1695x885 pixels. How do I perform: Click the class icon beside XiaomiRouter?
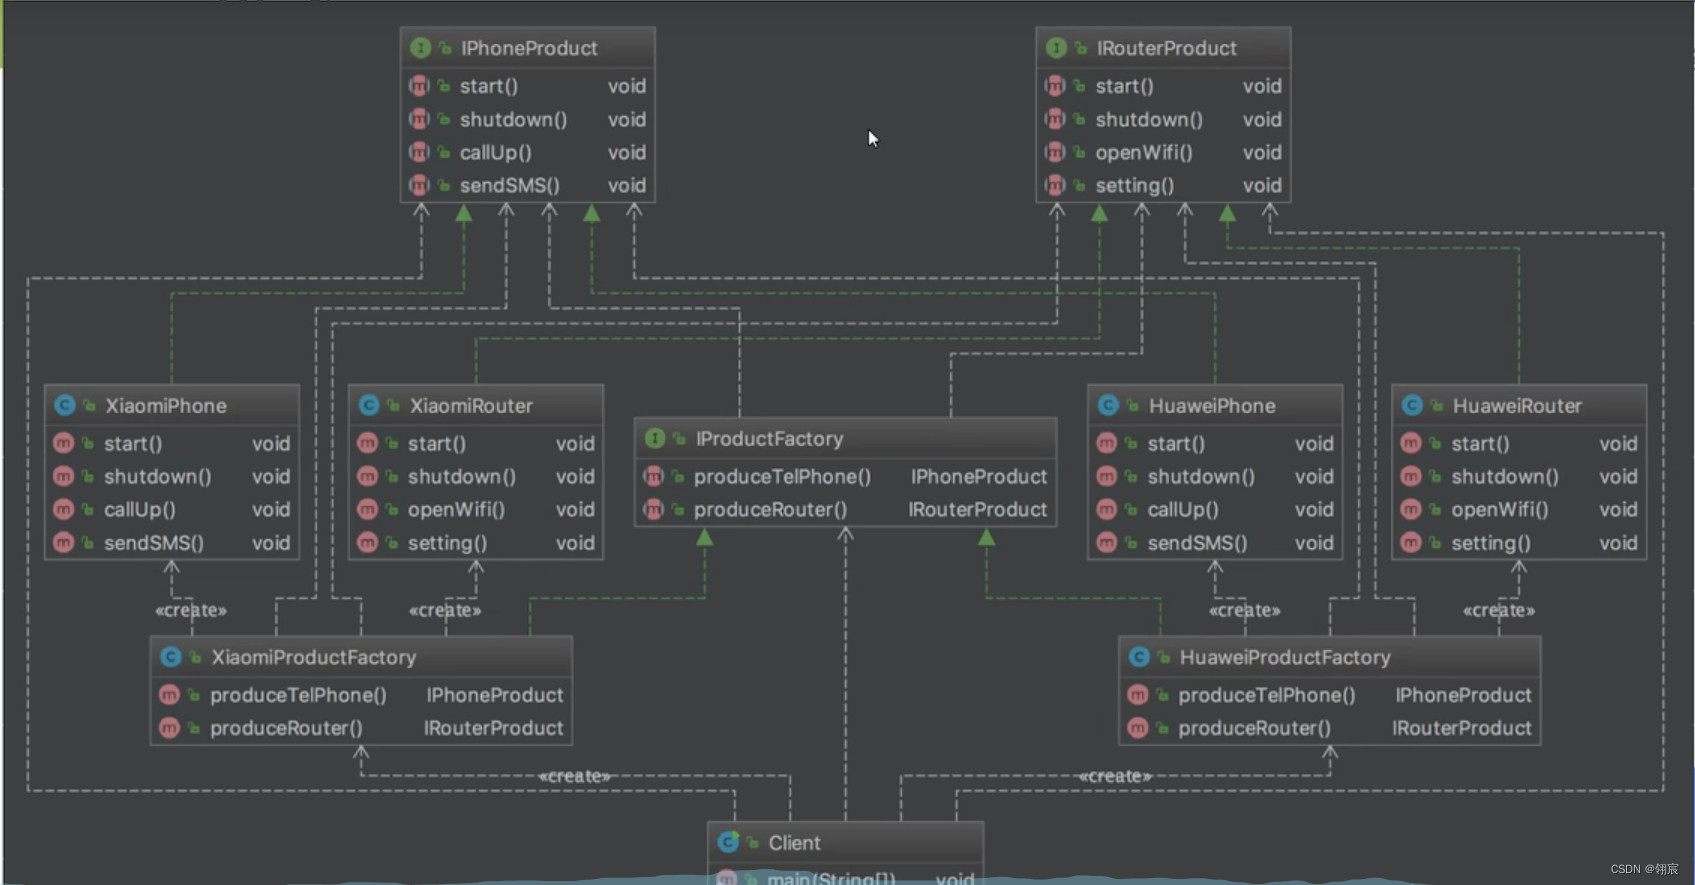coord(369,405)
